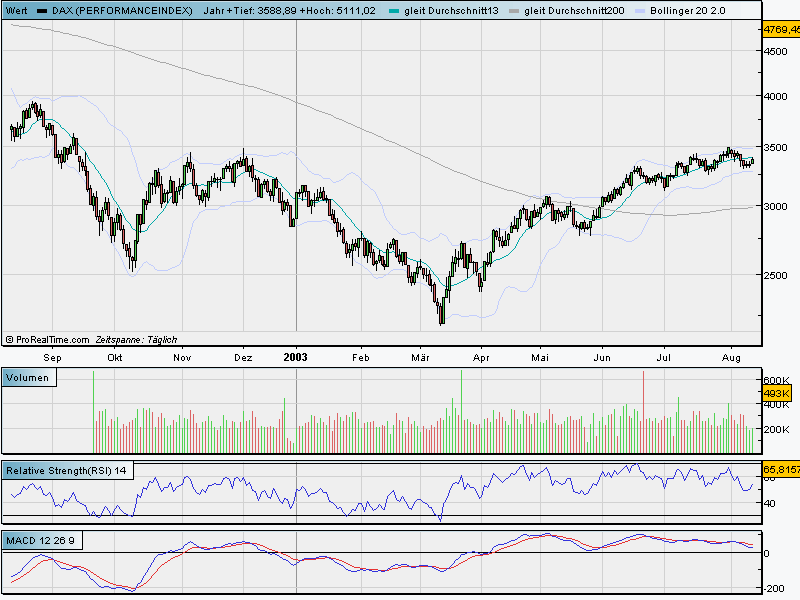
Task: Click the 'Mär' month label on time axis
Action: (421, 356)
